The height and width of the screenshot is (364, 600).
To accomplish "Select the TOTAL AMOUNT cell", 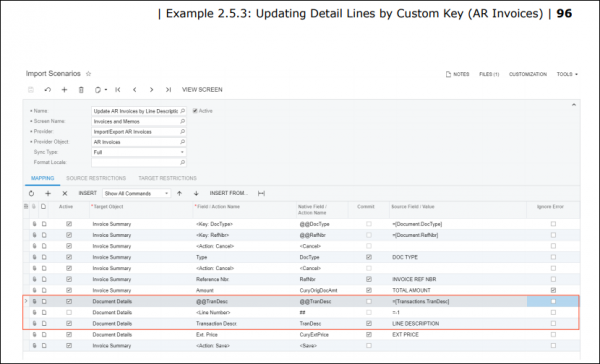I will click(458, 291).
